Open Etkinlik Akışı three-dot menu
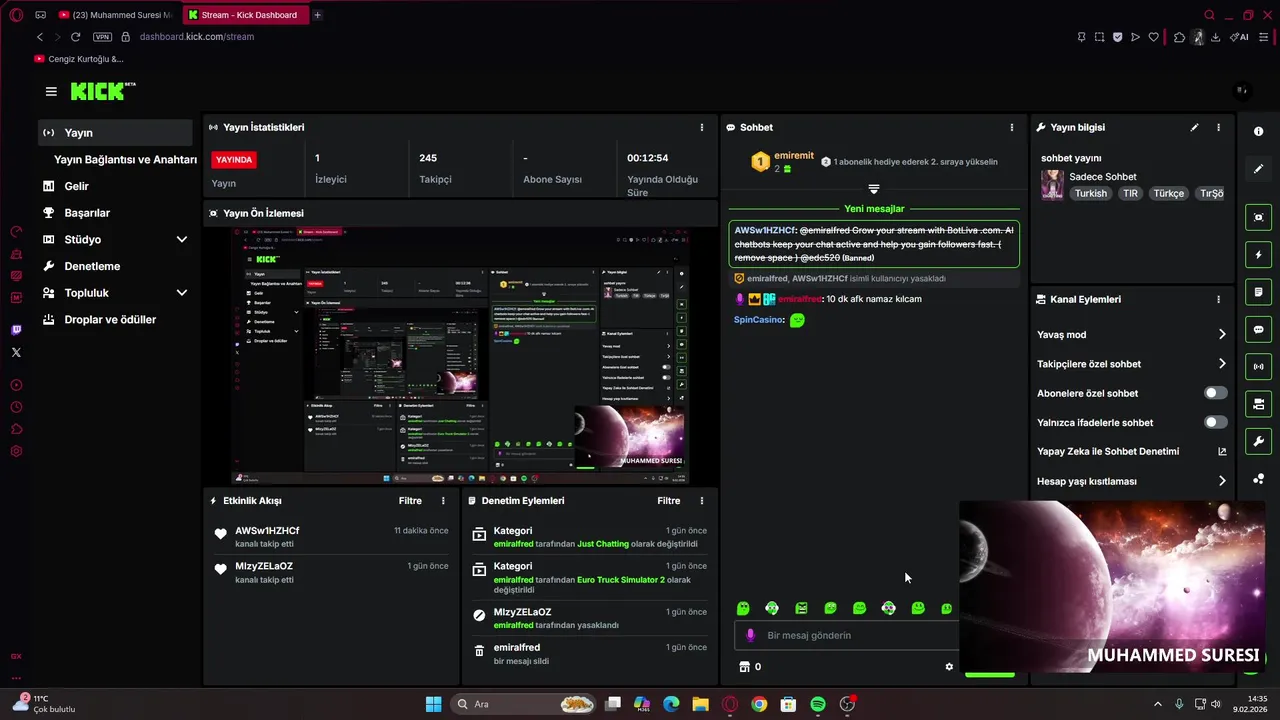This screenshot has width=1280, height=720. pyautogui.click(x=443, y=501)
